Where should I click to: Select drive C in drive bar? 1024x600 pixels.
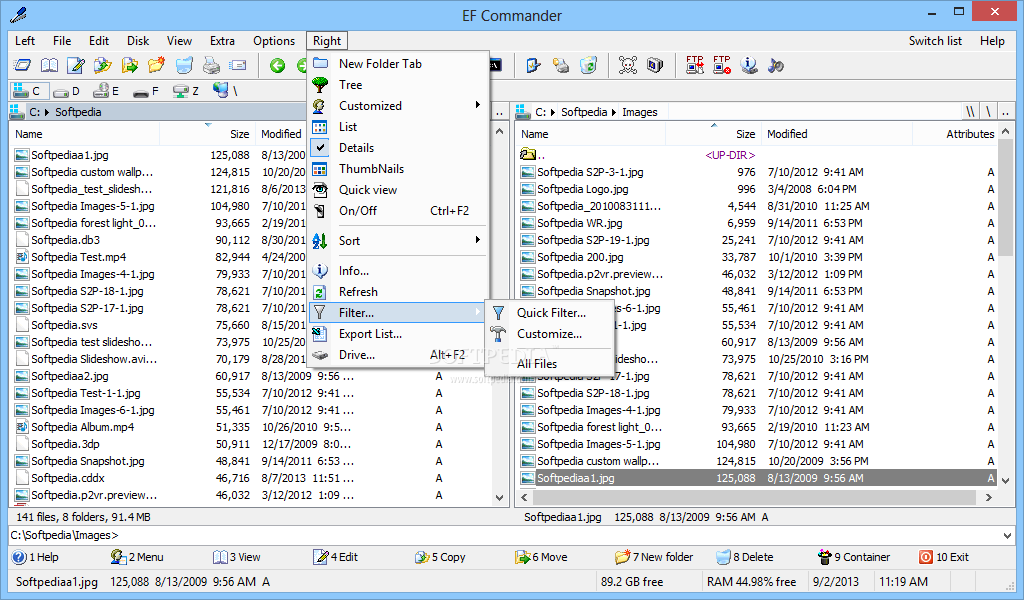click(27, 91)
